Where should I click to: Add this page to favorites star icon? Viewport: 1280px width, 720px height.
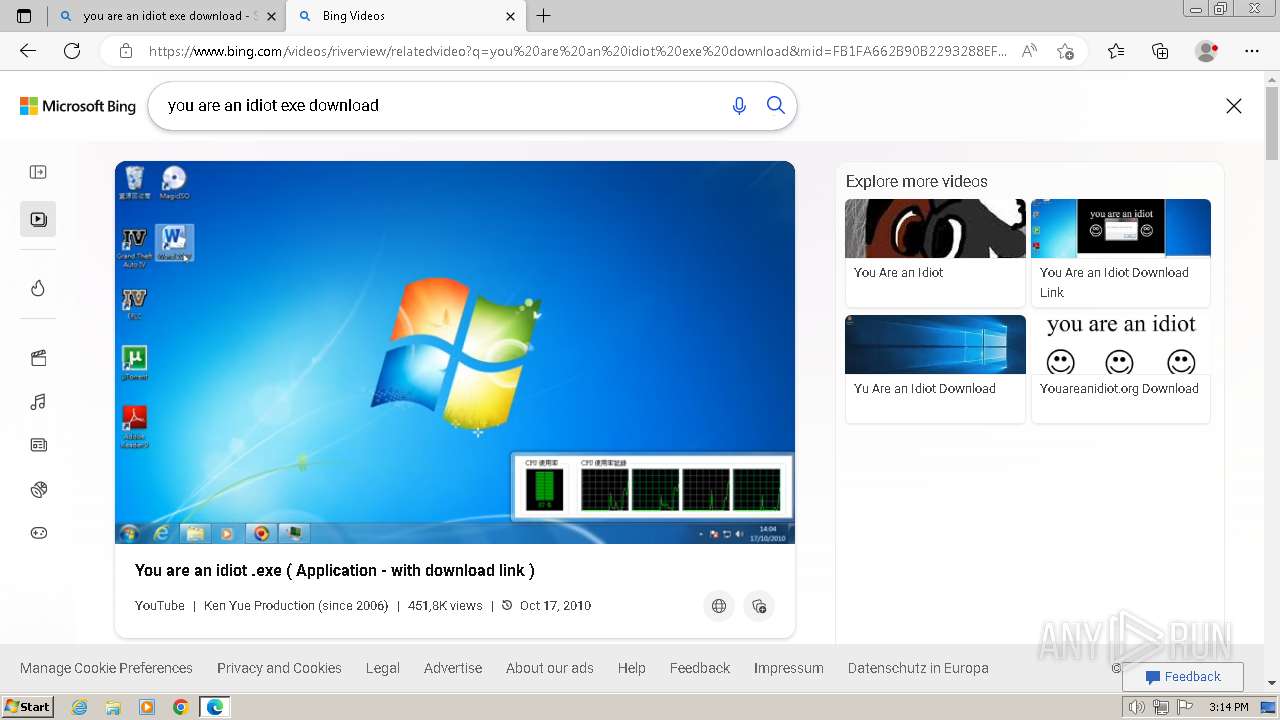pyautogui.click(x=1065, y=51)
